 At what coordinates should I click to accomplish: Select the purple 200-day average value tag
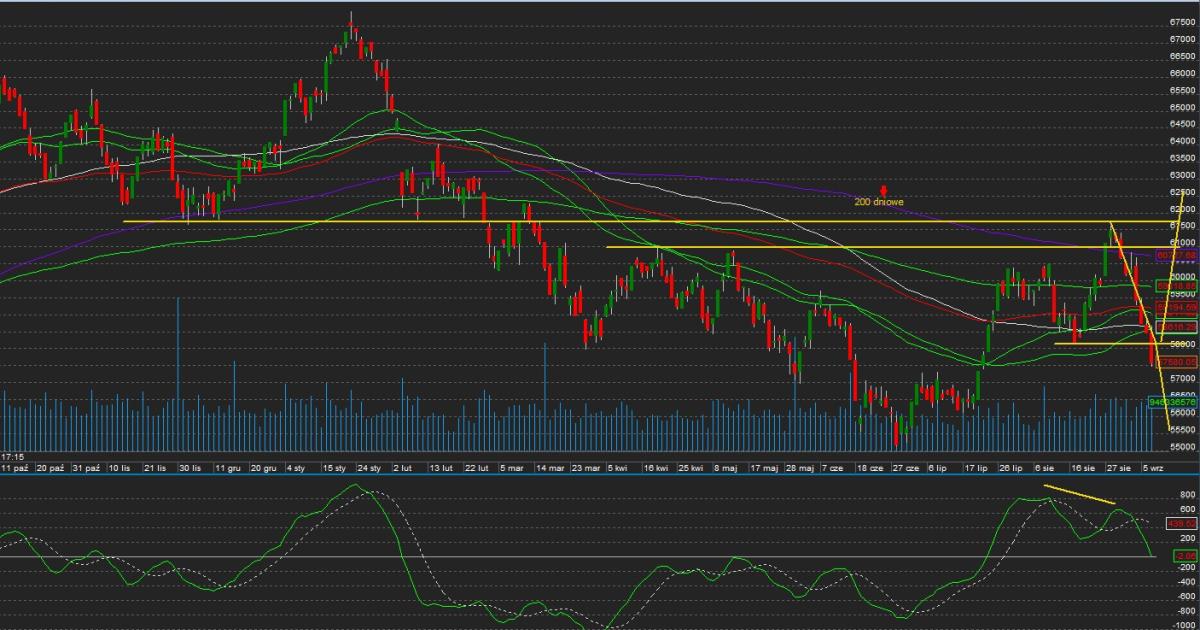click(x=1176, y=256)
